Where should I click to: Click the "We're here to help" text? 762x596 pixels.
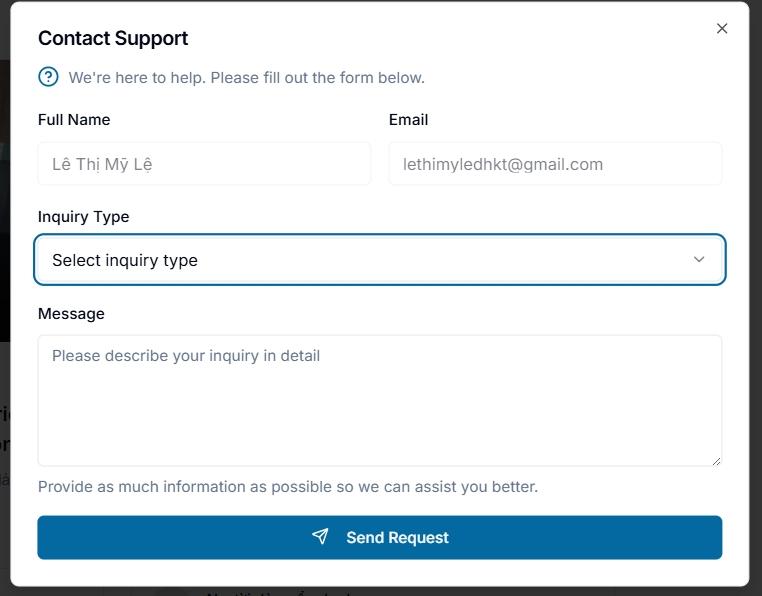246,78
